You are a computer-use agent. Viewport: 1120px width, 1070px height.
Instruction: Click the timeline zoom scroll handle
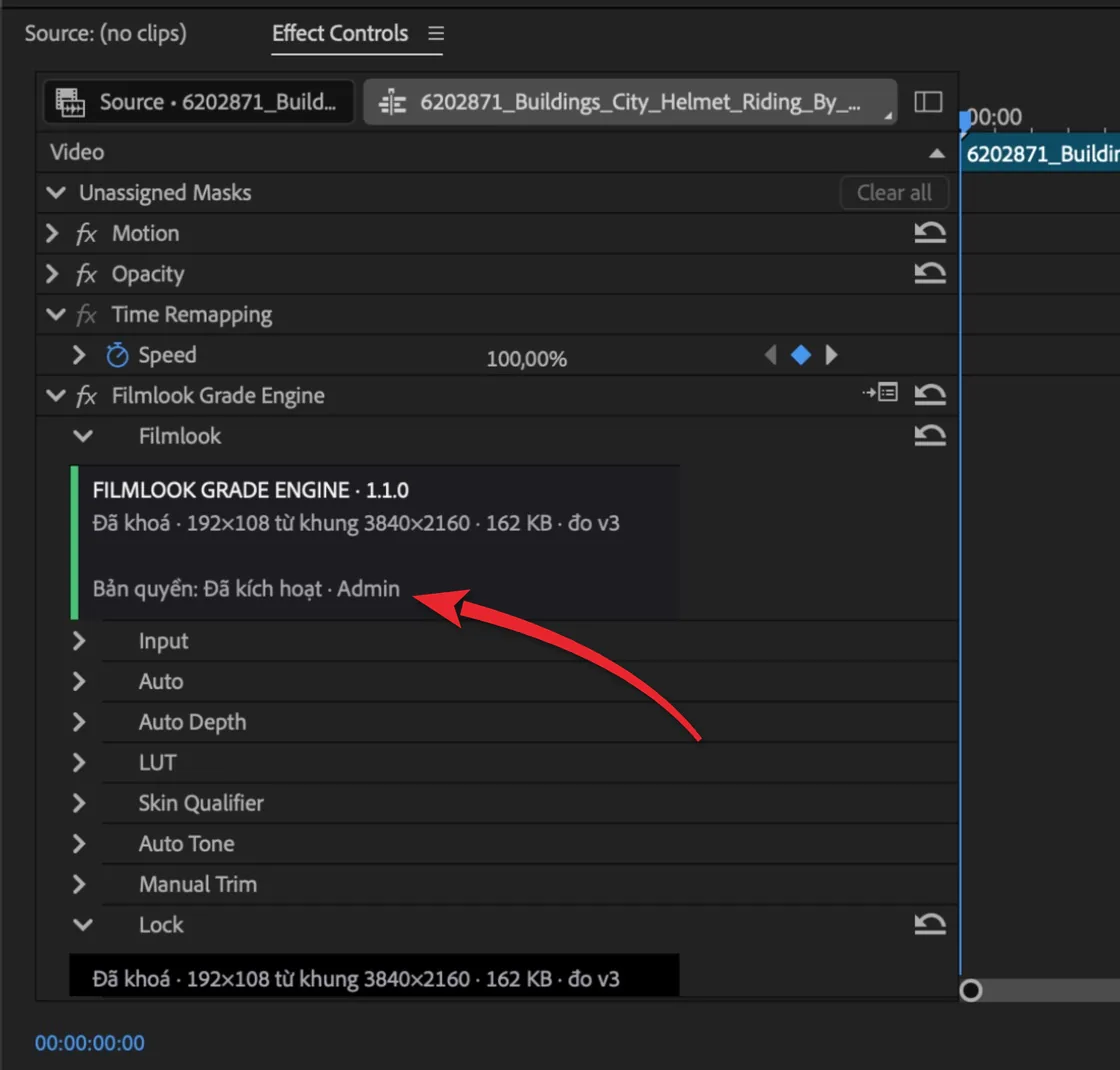pyautogui.click(x=971, y=991)
